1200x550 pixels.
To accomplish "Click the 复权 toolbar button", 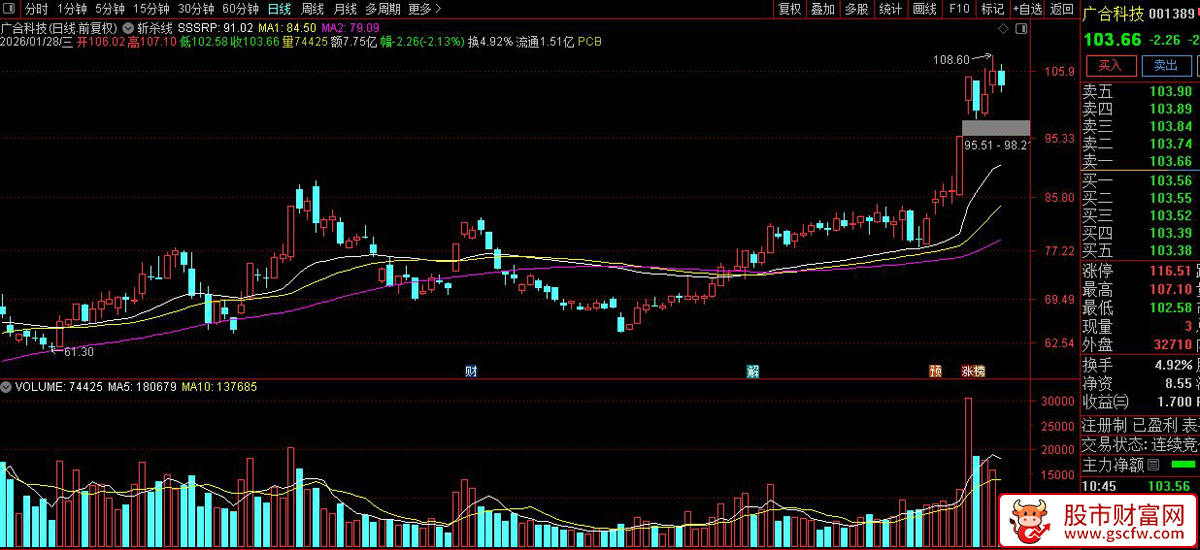I will click(790, 9).
